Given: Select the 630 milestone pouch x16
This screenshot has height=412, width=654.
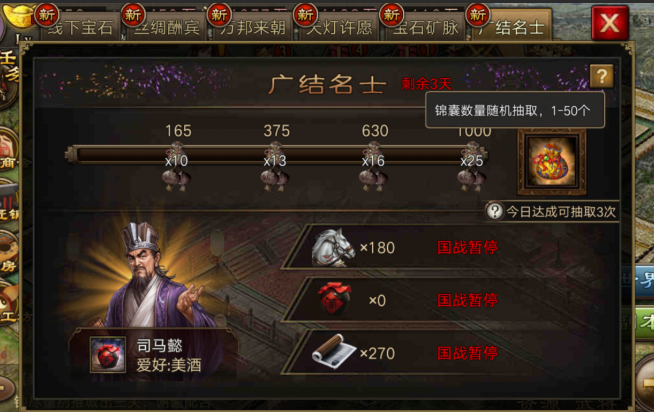Looking at the screenshot, I should [x=373, y=167].
